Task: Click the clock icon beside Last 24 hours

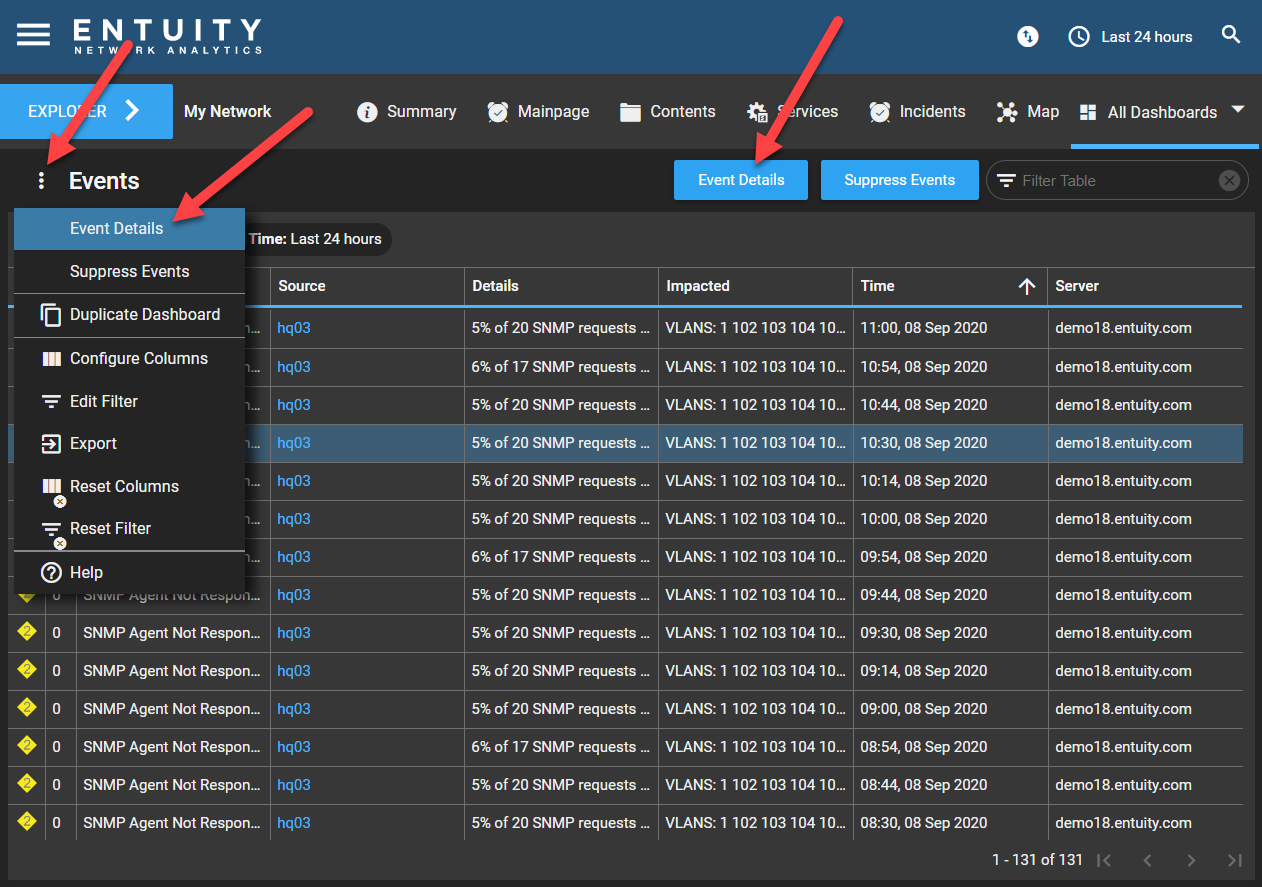Action: point(1079,37)
